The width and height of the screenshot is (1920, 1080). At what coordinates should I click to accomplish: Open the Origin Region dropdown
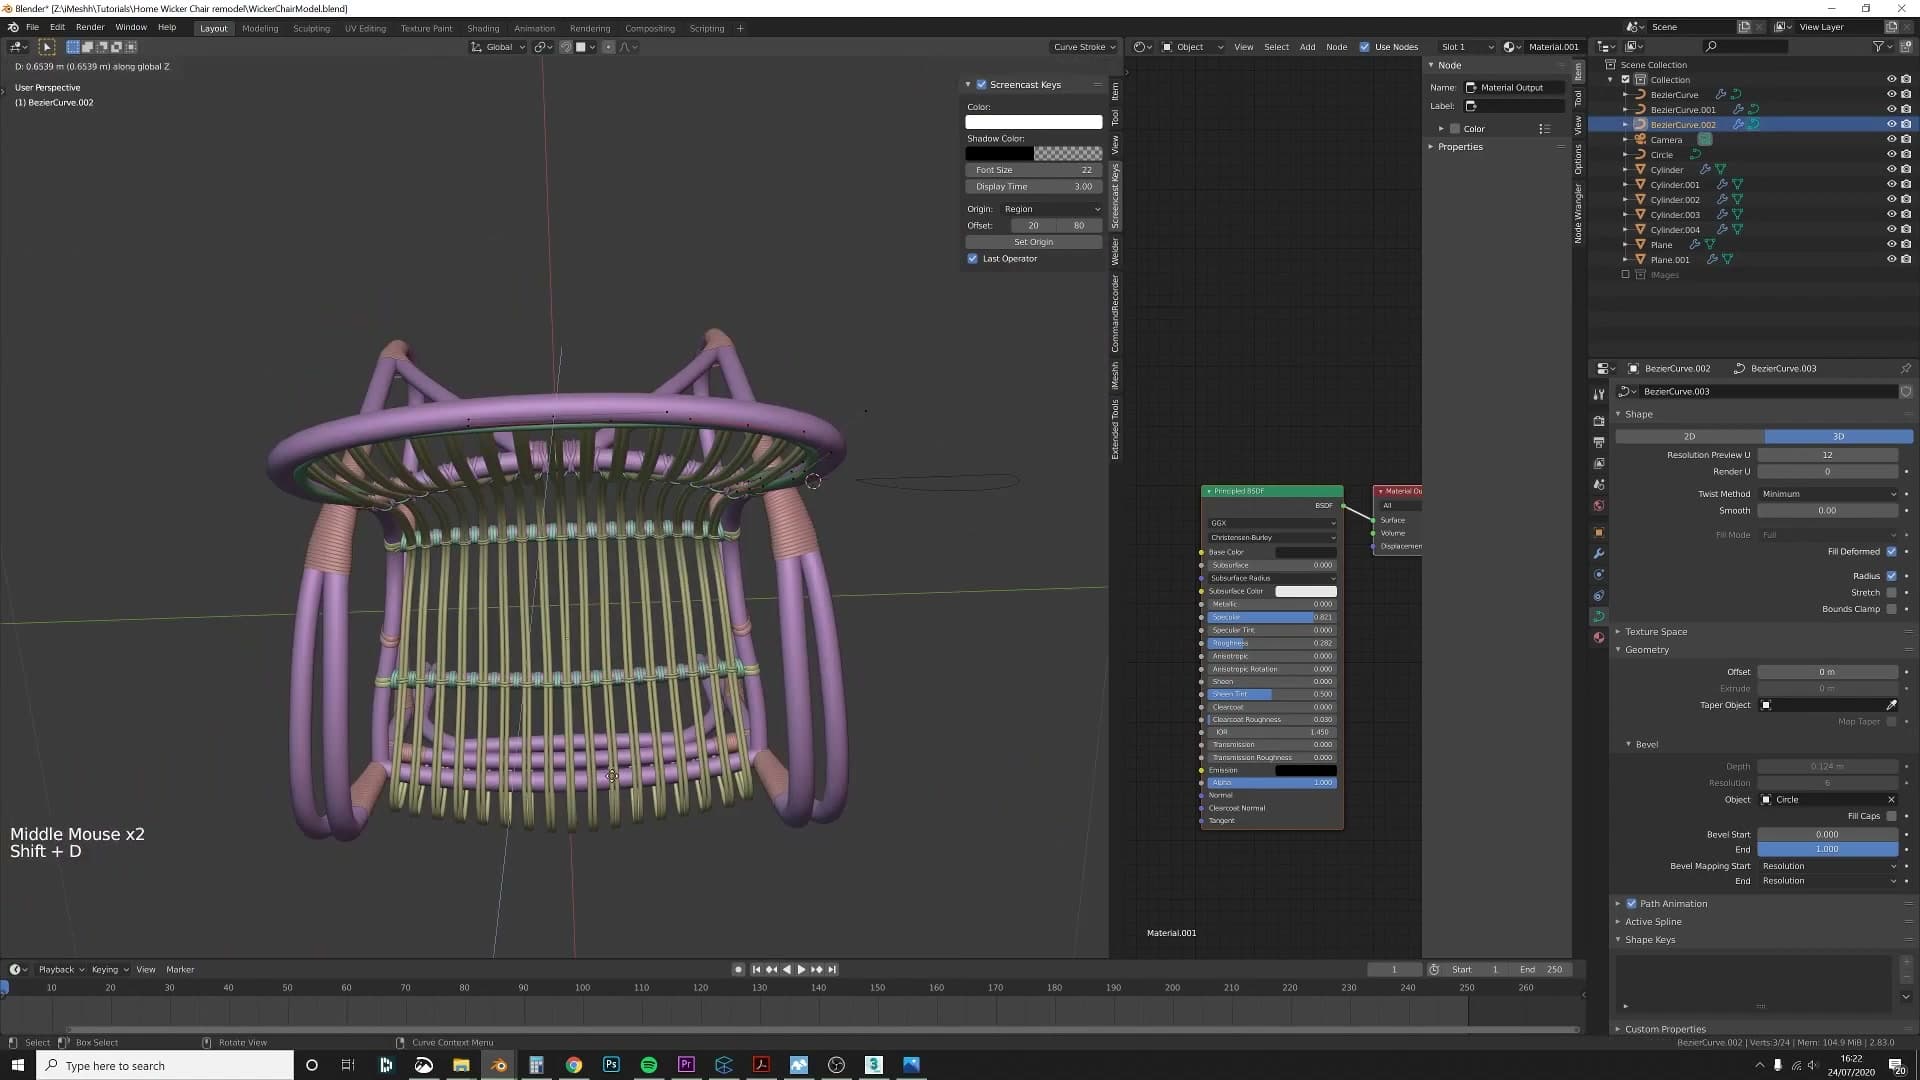coord(1050,209)
